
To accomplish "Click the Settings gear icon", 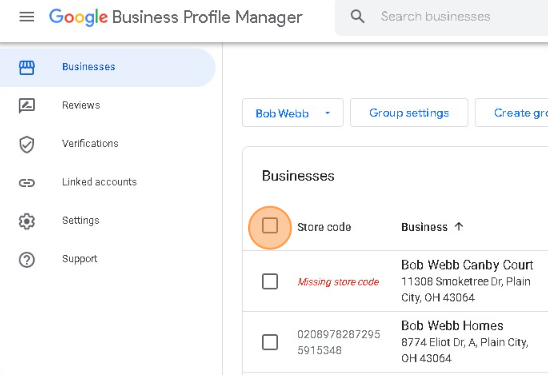I will [x=27, y=221].
